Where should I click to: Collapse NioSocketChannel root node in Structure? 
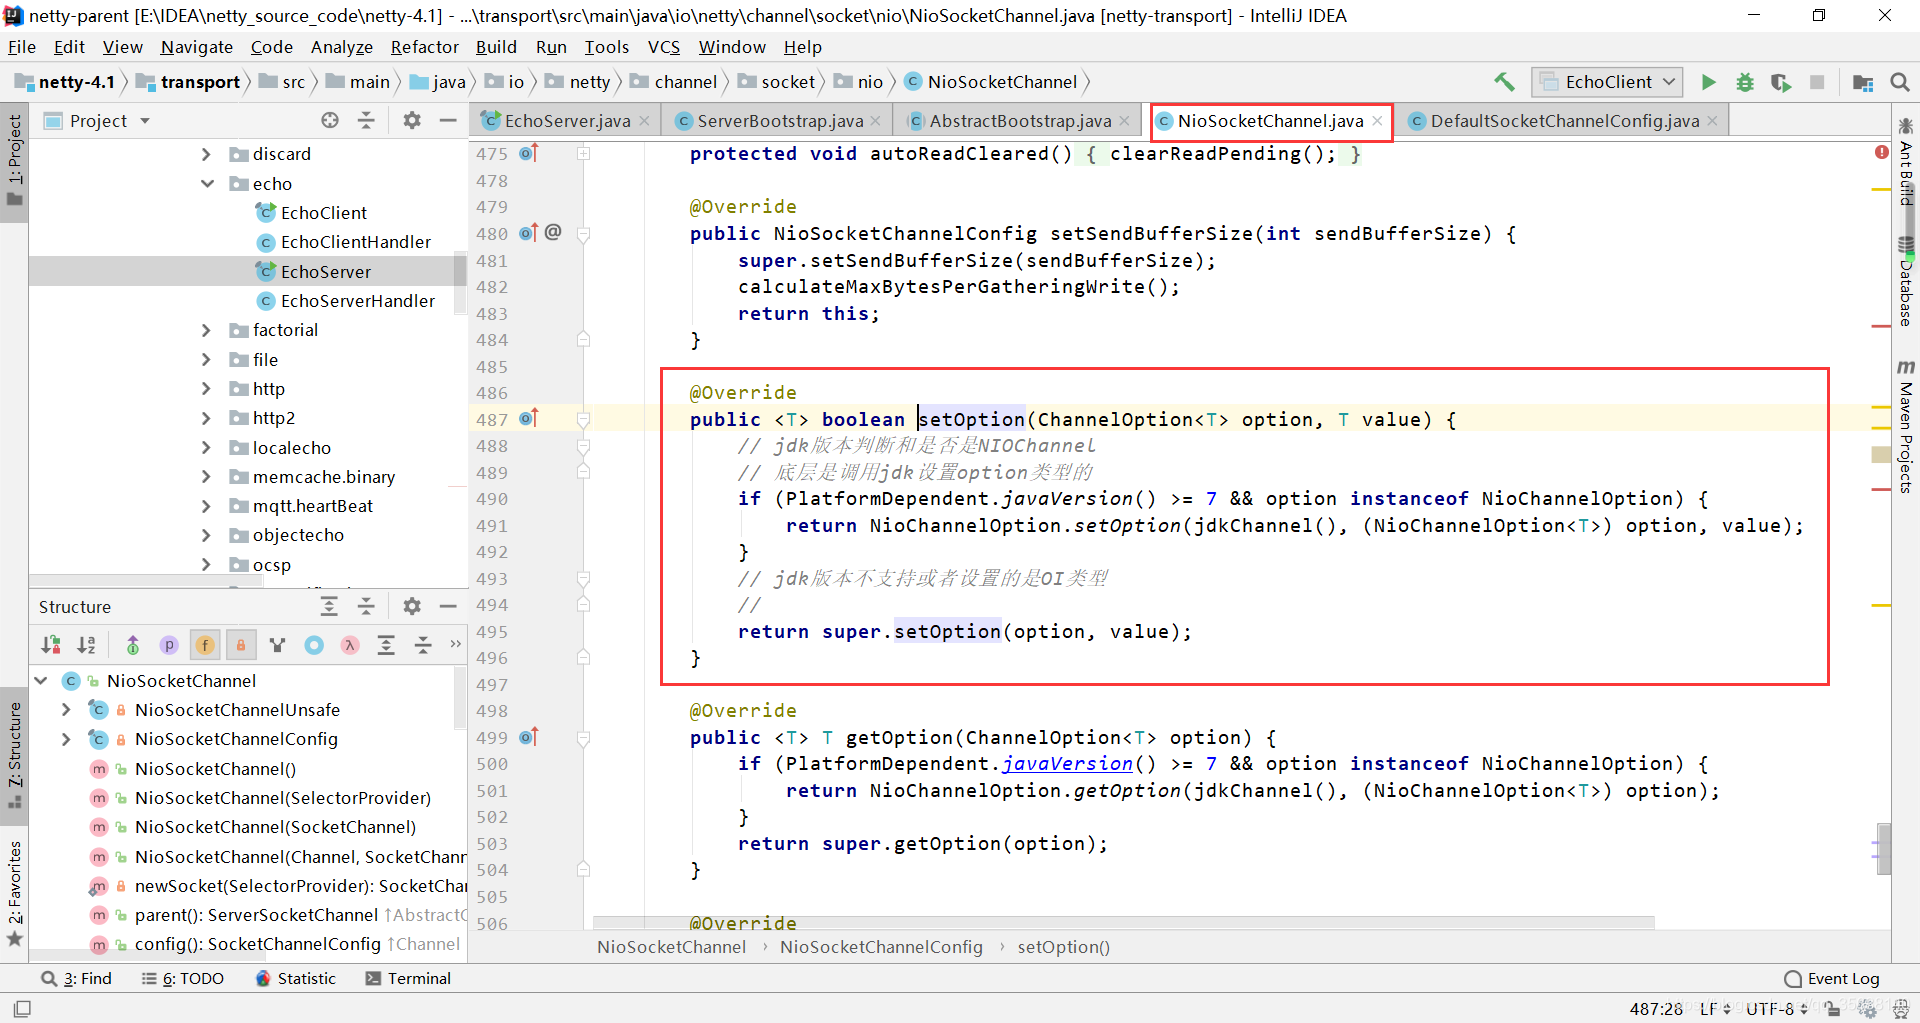(x=41, y=680)
